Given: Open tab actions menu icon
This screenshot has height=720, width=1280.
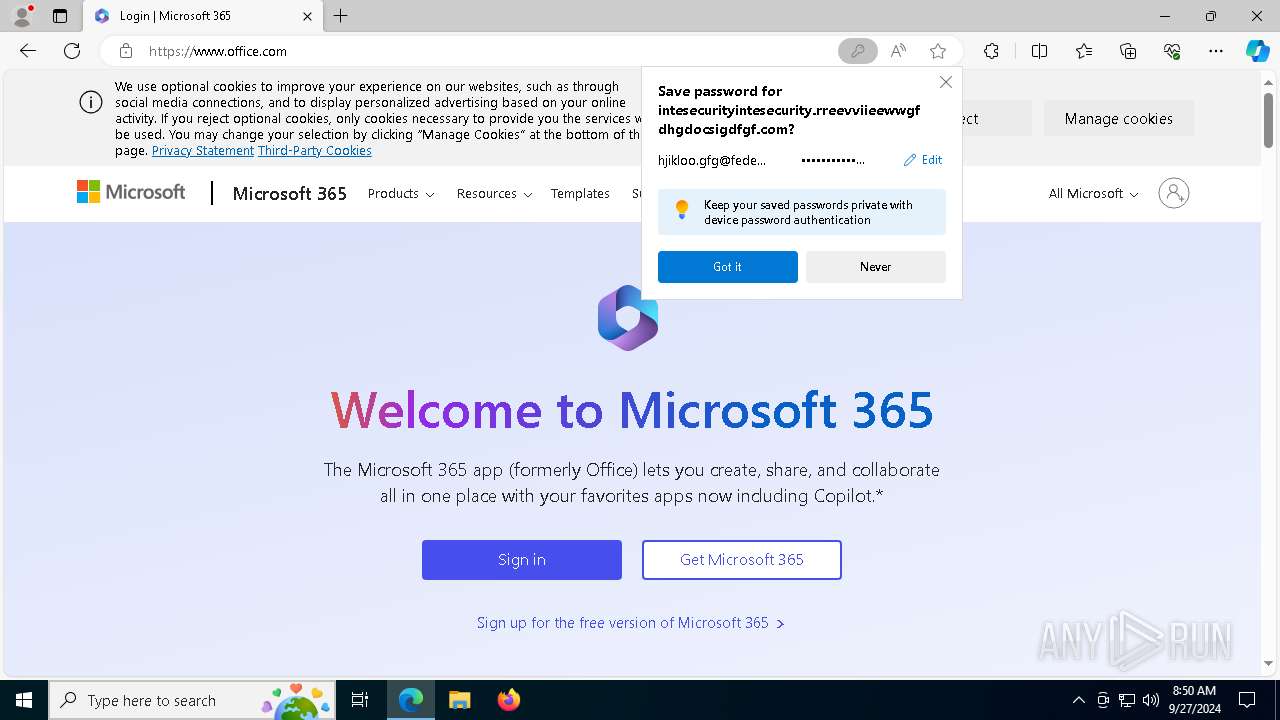Looking at the screenshot, I should click(60, 16).
